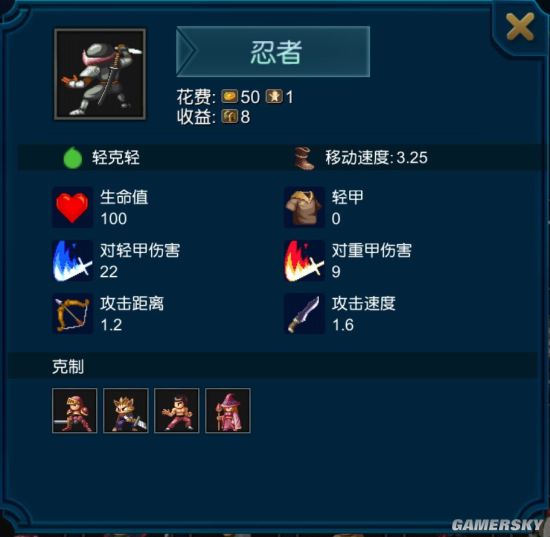The height and width of the screenshot is (537, 550).
Task: Select the red armored swordsman counter unit
Action: click(74, 410)
